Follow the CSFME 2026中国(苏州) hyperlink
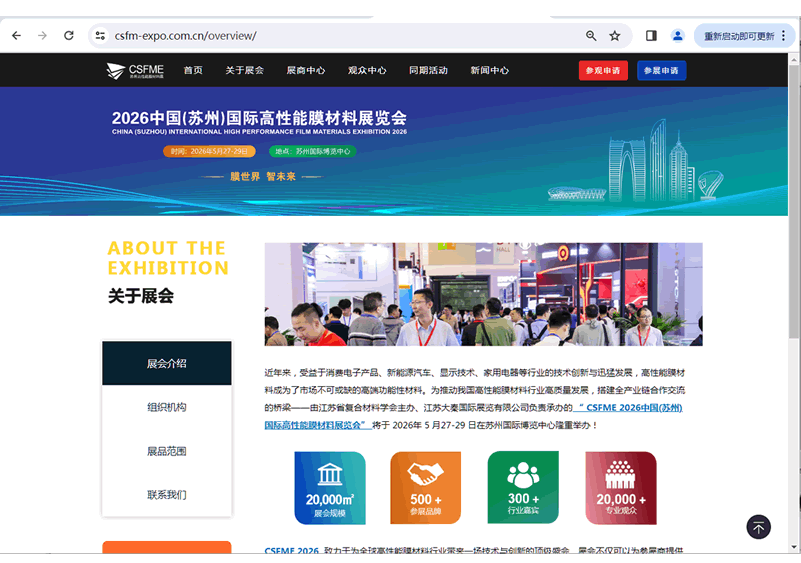 628,408
